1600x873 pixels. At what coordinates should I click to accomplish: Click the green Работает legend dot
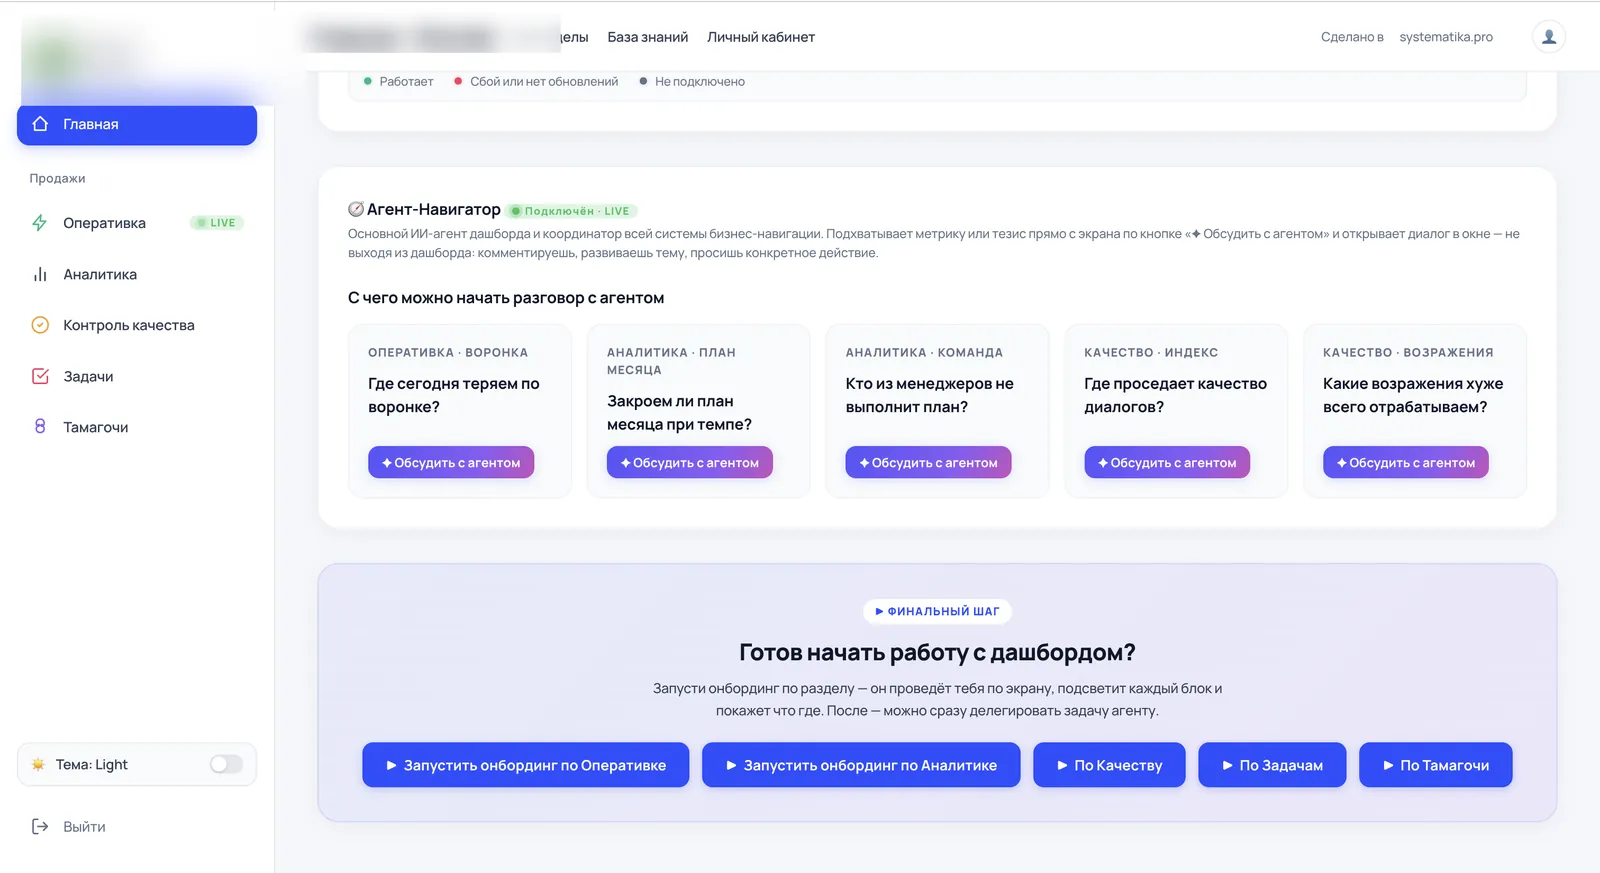coord(368,81)
